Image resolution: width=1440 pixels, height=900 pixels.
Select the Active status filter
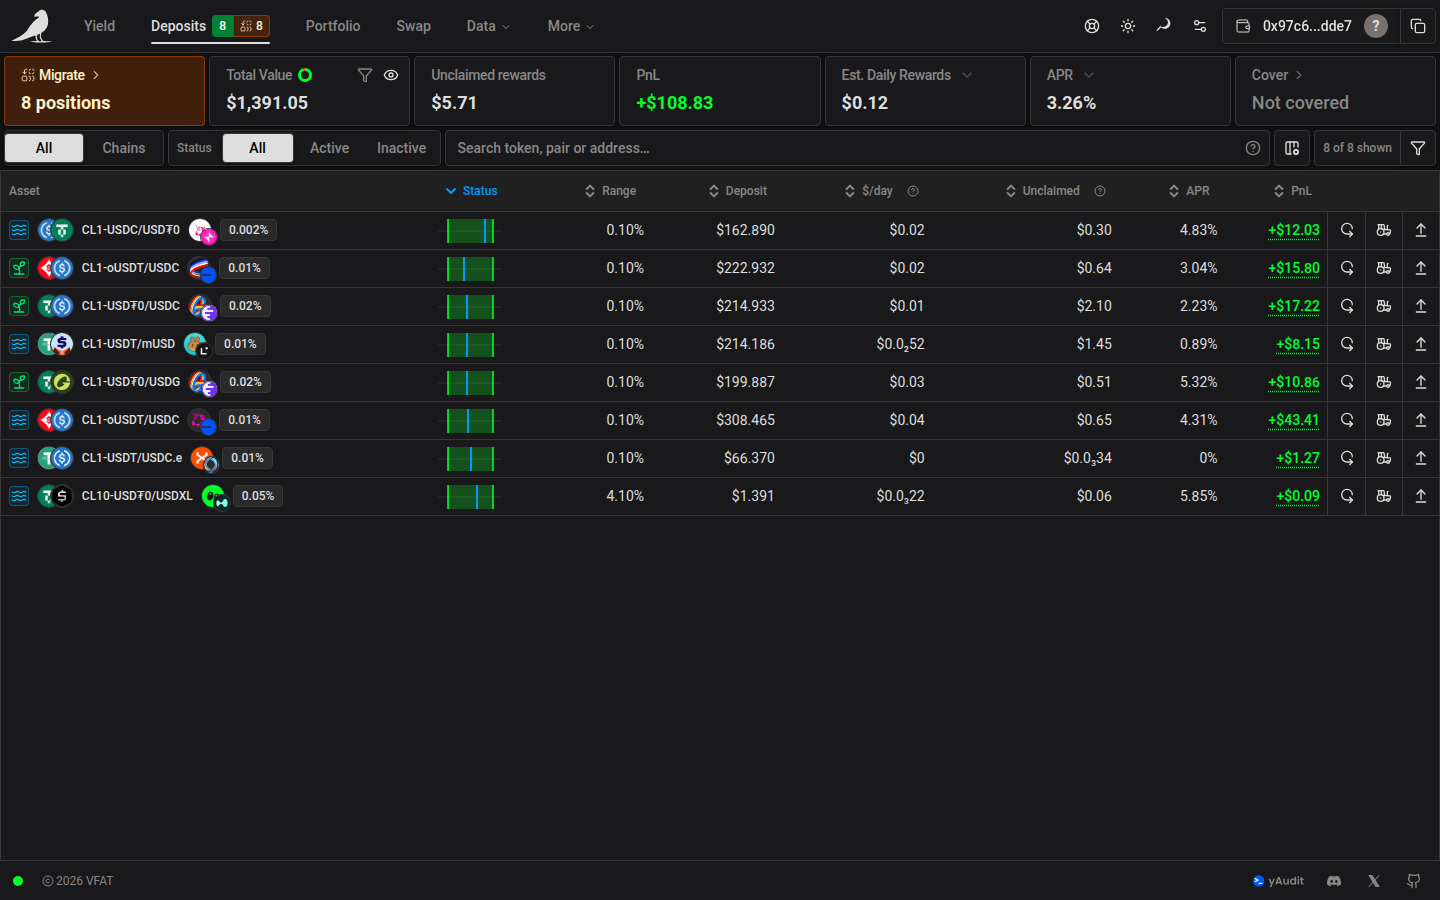(329, 148)
